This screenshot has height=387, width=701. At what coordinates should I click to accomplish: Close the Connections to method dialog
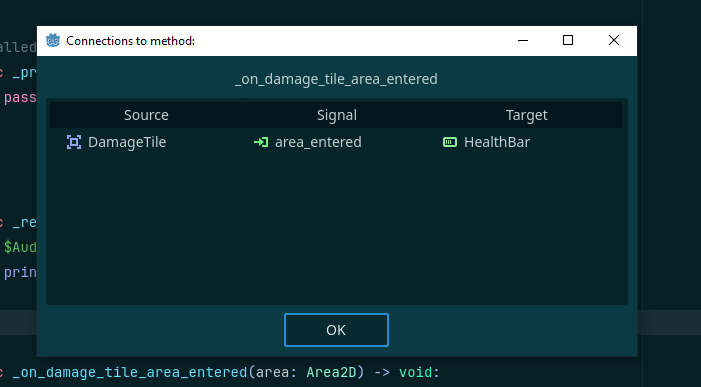point(614,41)
